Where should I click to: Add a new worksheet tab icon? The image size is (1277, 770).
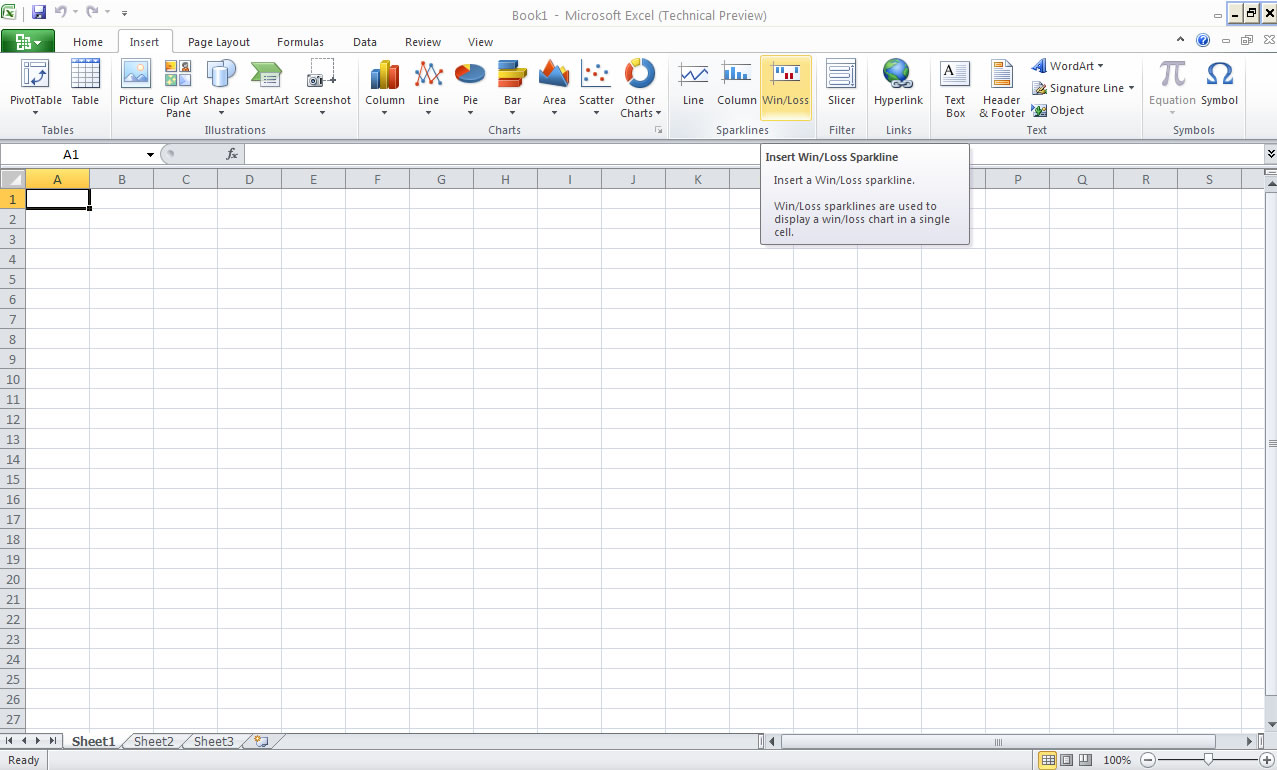262,741
